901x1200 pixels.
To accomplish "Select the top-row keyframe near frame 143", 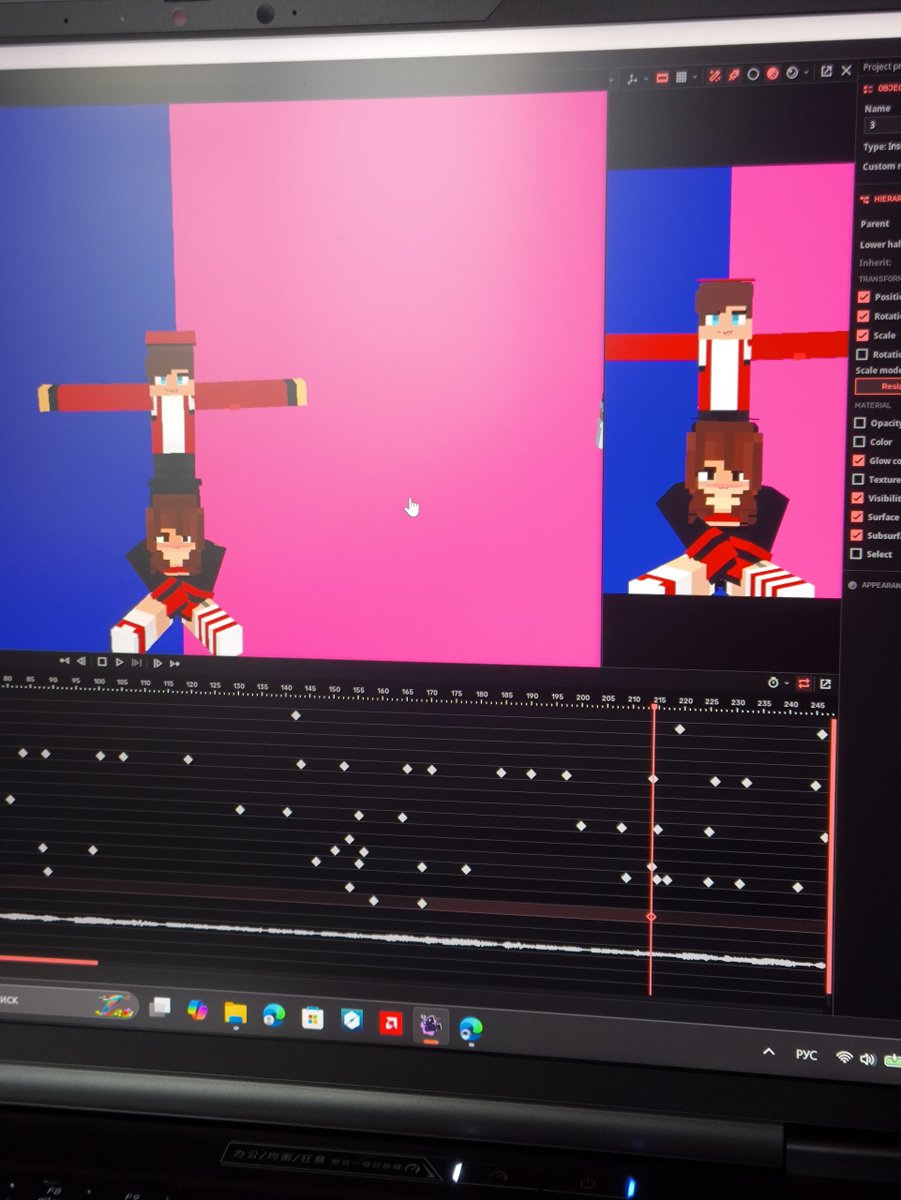I will pos(295,715).
